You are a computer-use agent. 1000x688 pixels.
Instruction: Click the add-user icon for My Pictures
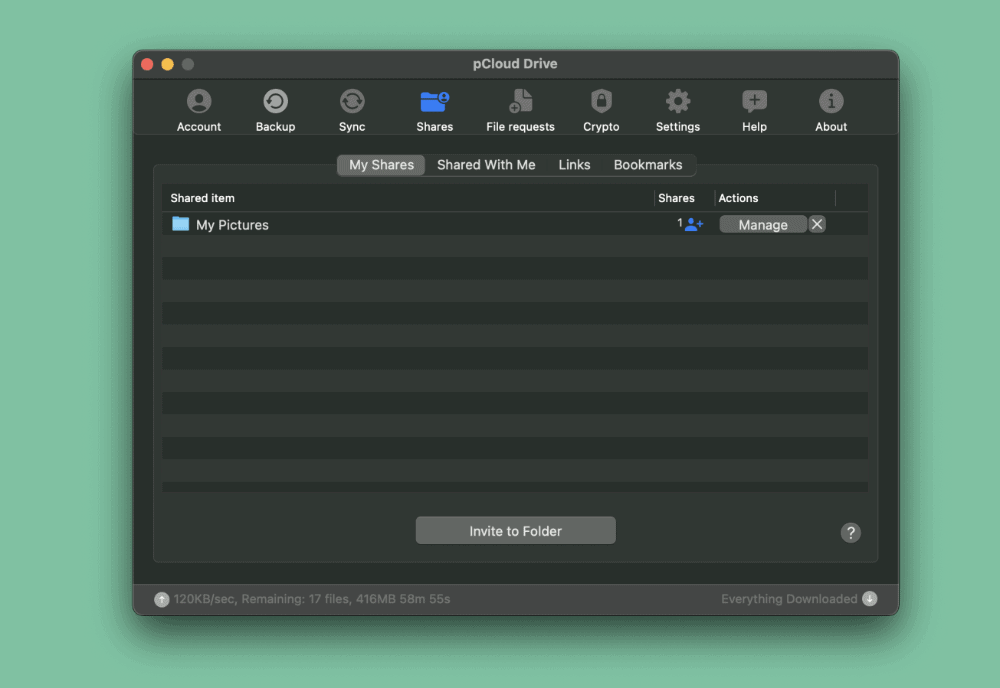[x=694, y=224]
